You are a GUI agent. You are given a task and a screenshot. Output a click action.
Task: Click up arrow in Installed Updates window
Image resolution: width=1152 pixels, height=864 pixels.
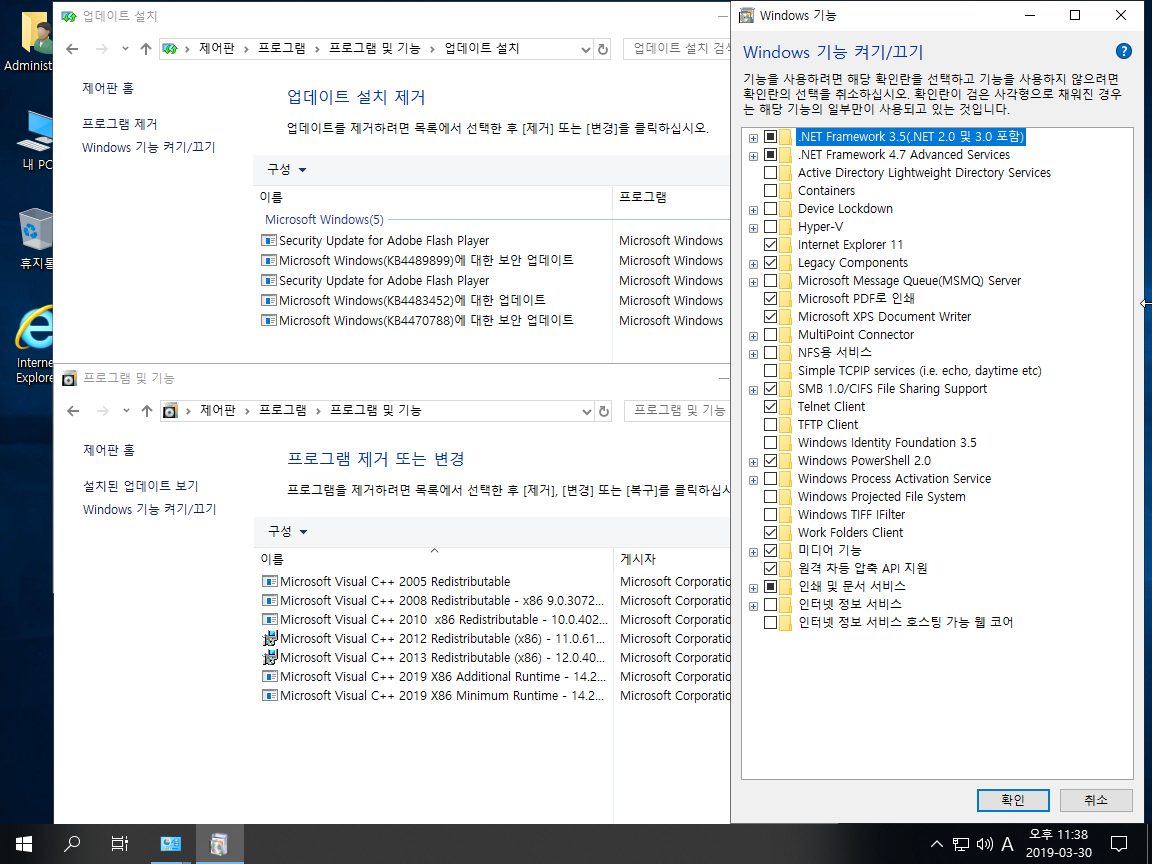click(145, 49)
